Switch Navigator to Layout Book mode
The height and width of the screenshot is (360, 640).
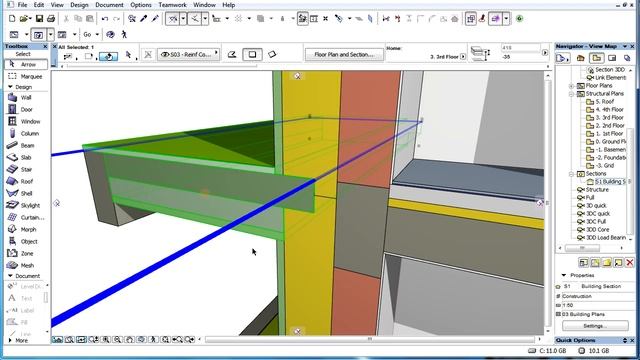(612, 58)
